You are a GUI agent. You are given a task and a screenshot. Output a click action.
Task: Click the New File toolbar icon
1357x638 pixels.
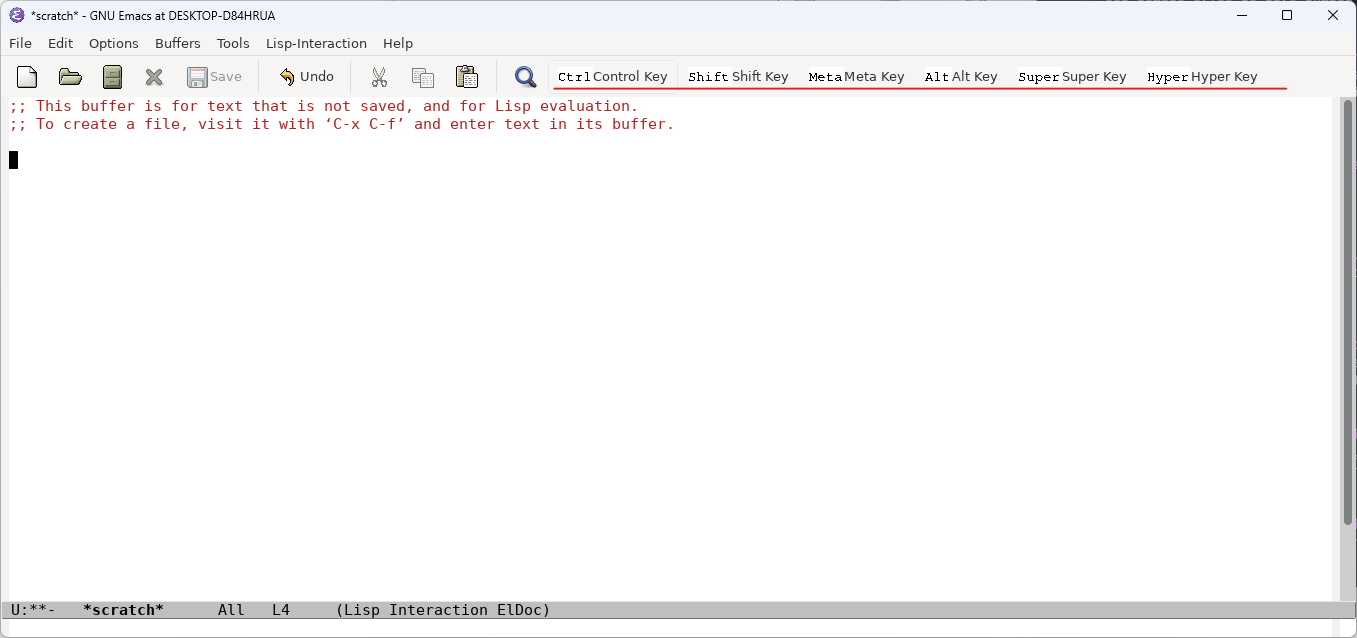(x=27, y=77)
